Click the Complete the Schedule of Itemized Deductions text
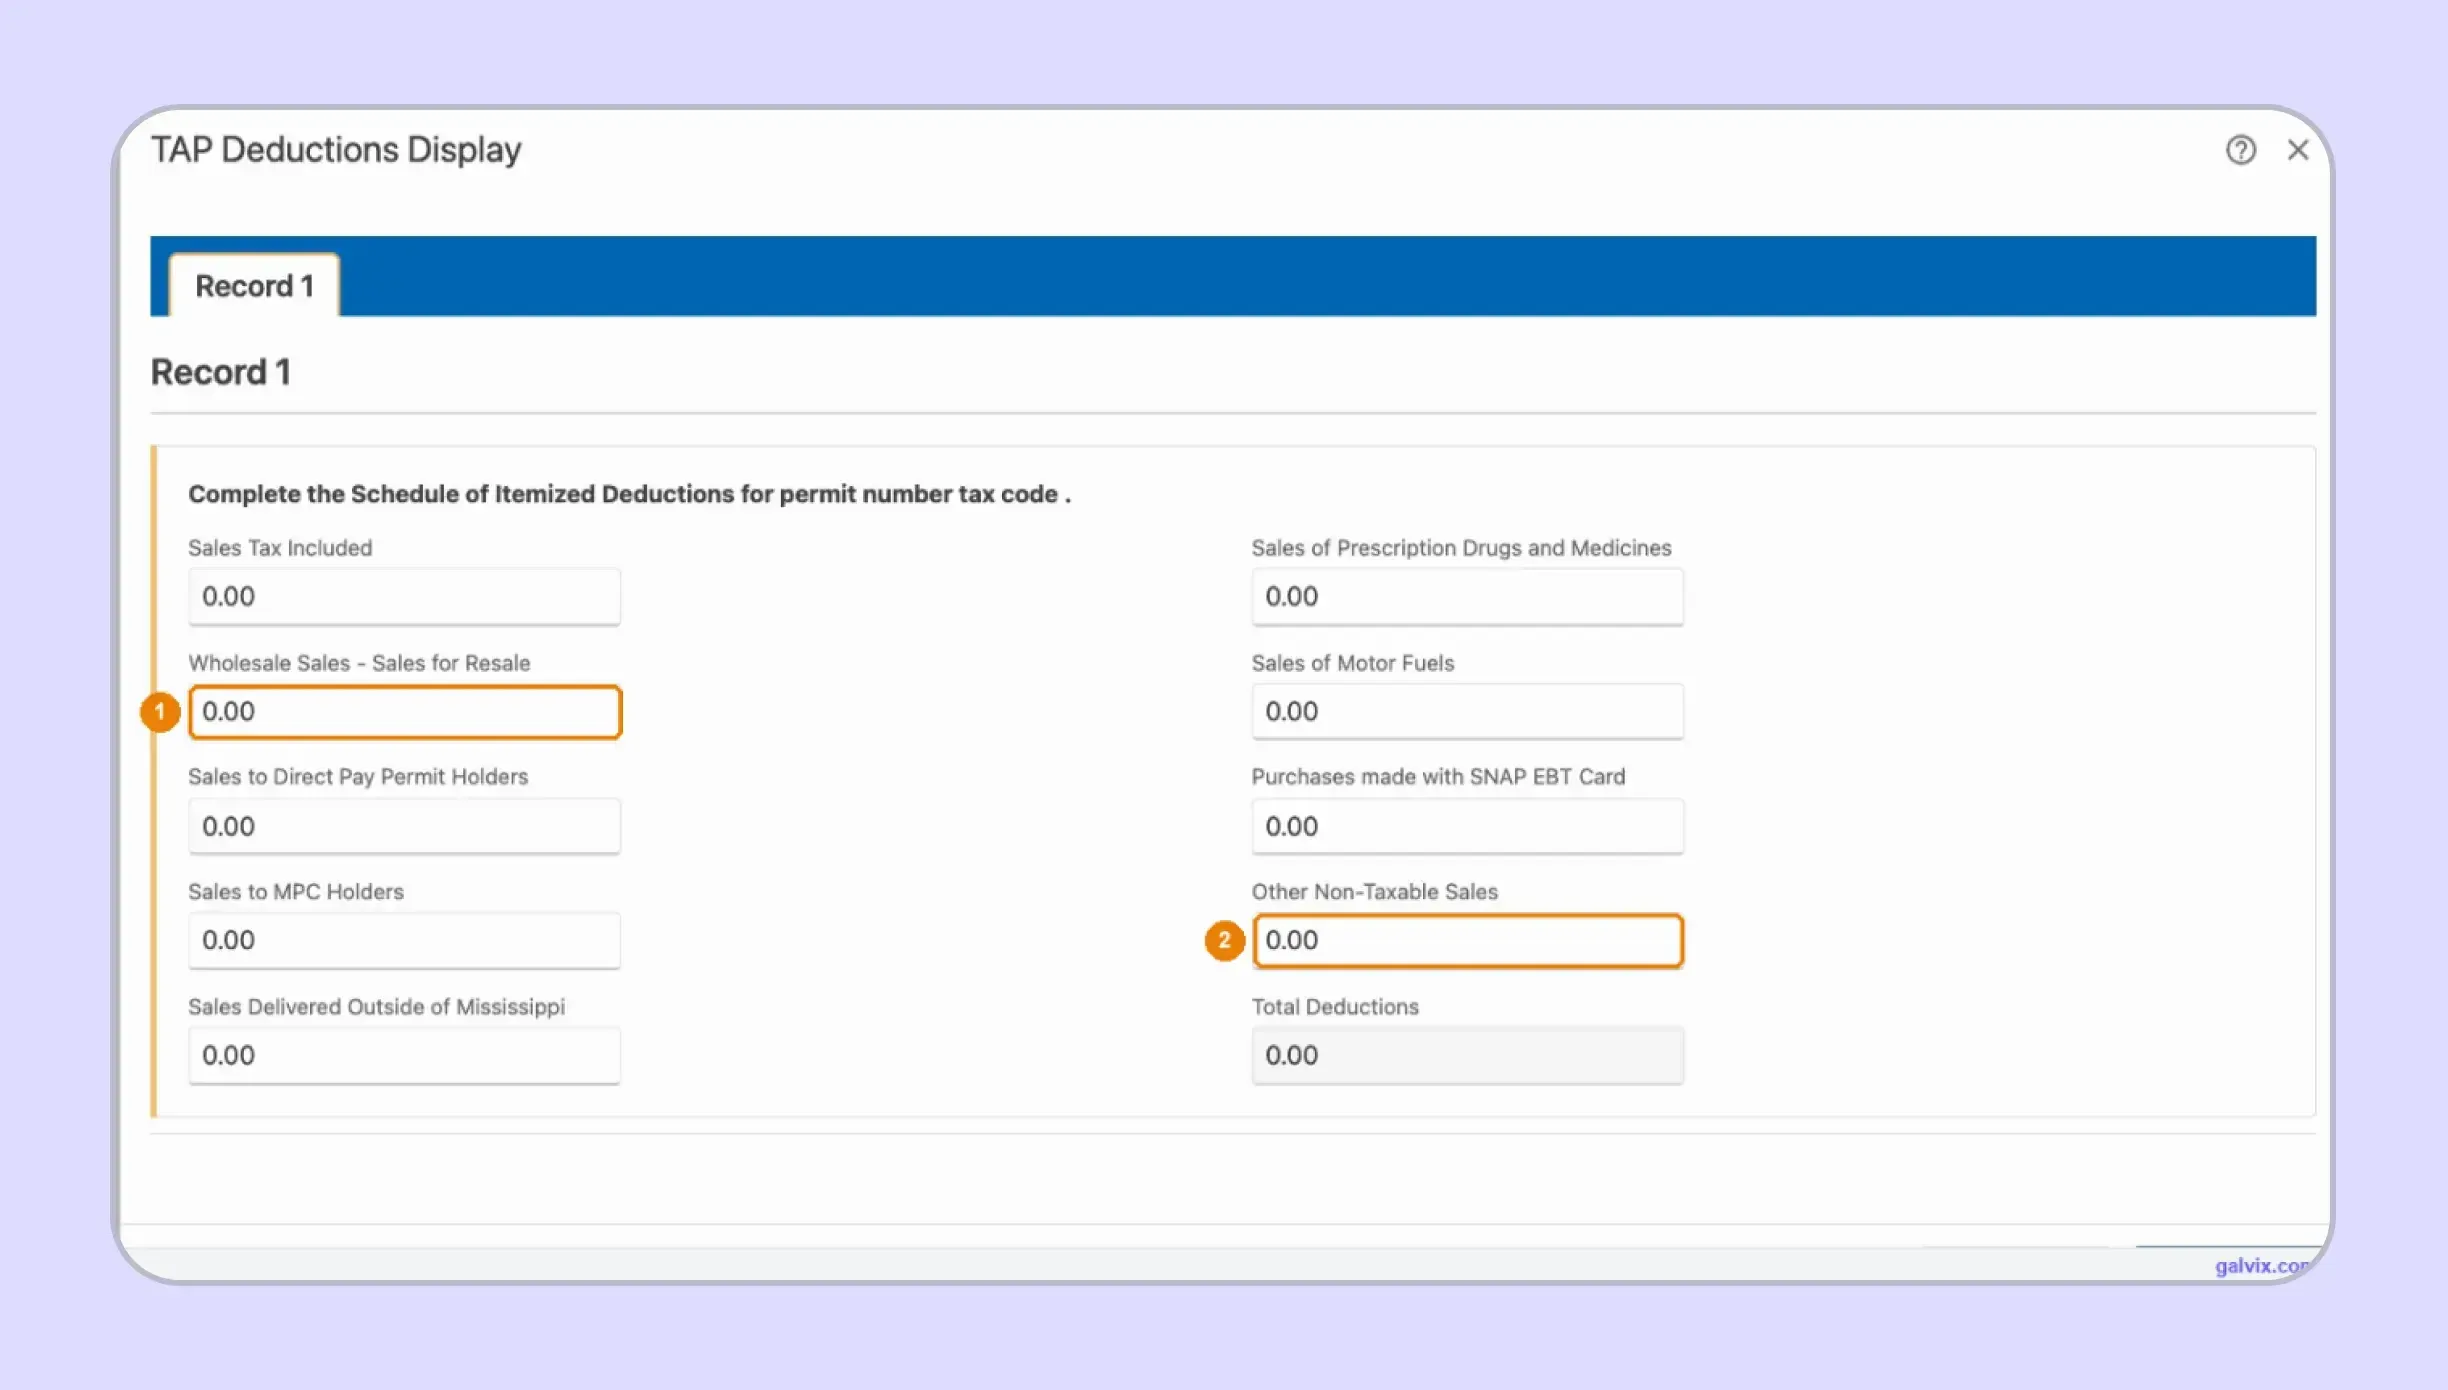 (x=629, y=494)
